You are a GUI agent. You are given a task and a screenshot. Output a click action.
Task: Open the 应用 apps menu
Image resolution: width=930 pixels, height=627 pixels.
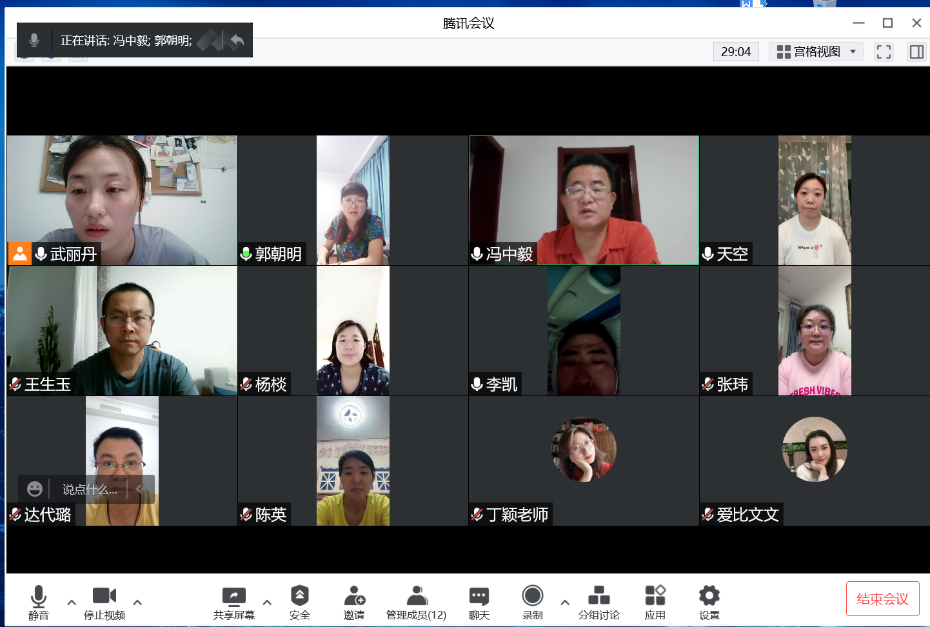click(x=655, y=602)
